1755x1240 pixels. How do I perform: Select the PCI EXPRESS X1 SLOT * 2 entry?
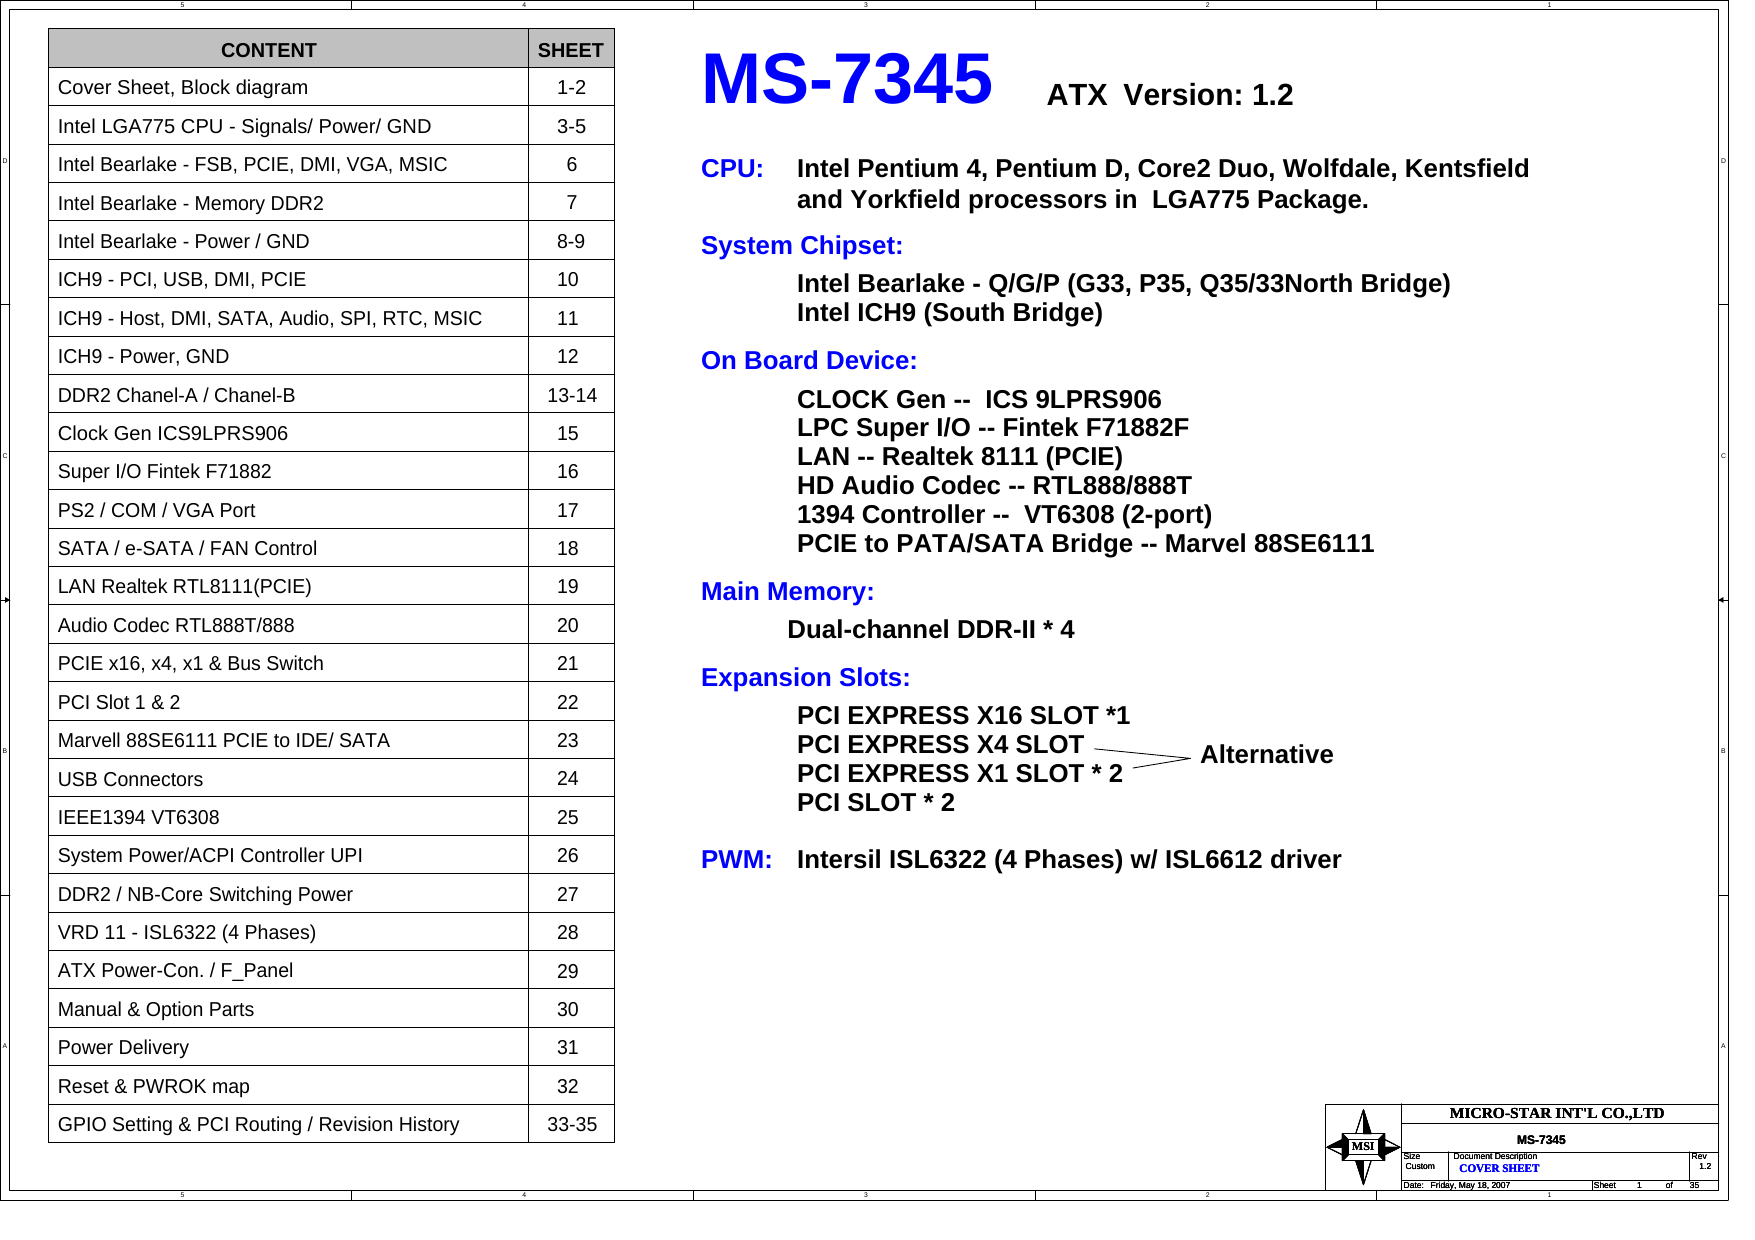coord(957,773)
